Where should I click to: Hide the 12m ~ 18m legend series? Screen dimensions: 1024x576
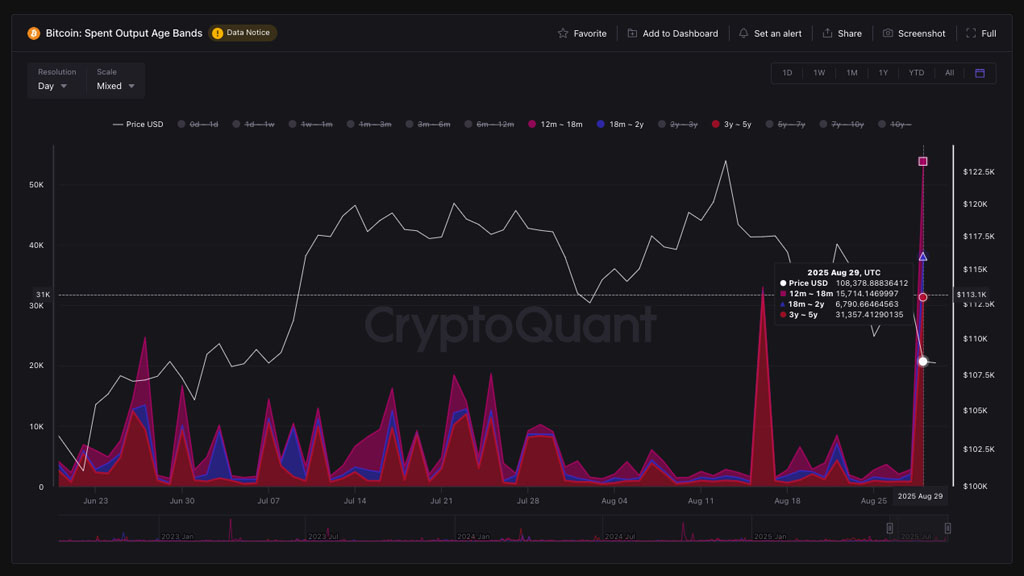pyautogui.click(x=555, y=124)
